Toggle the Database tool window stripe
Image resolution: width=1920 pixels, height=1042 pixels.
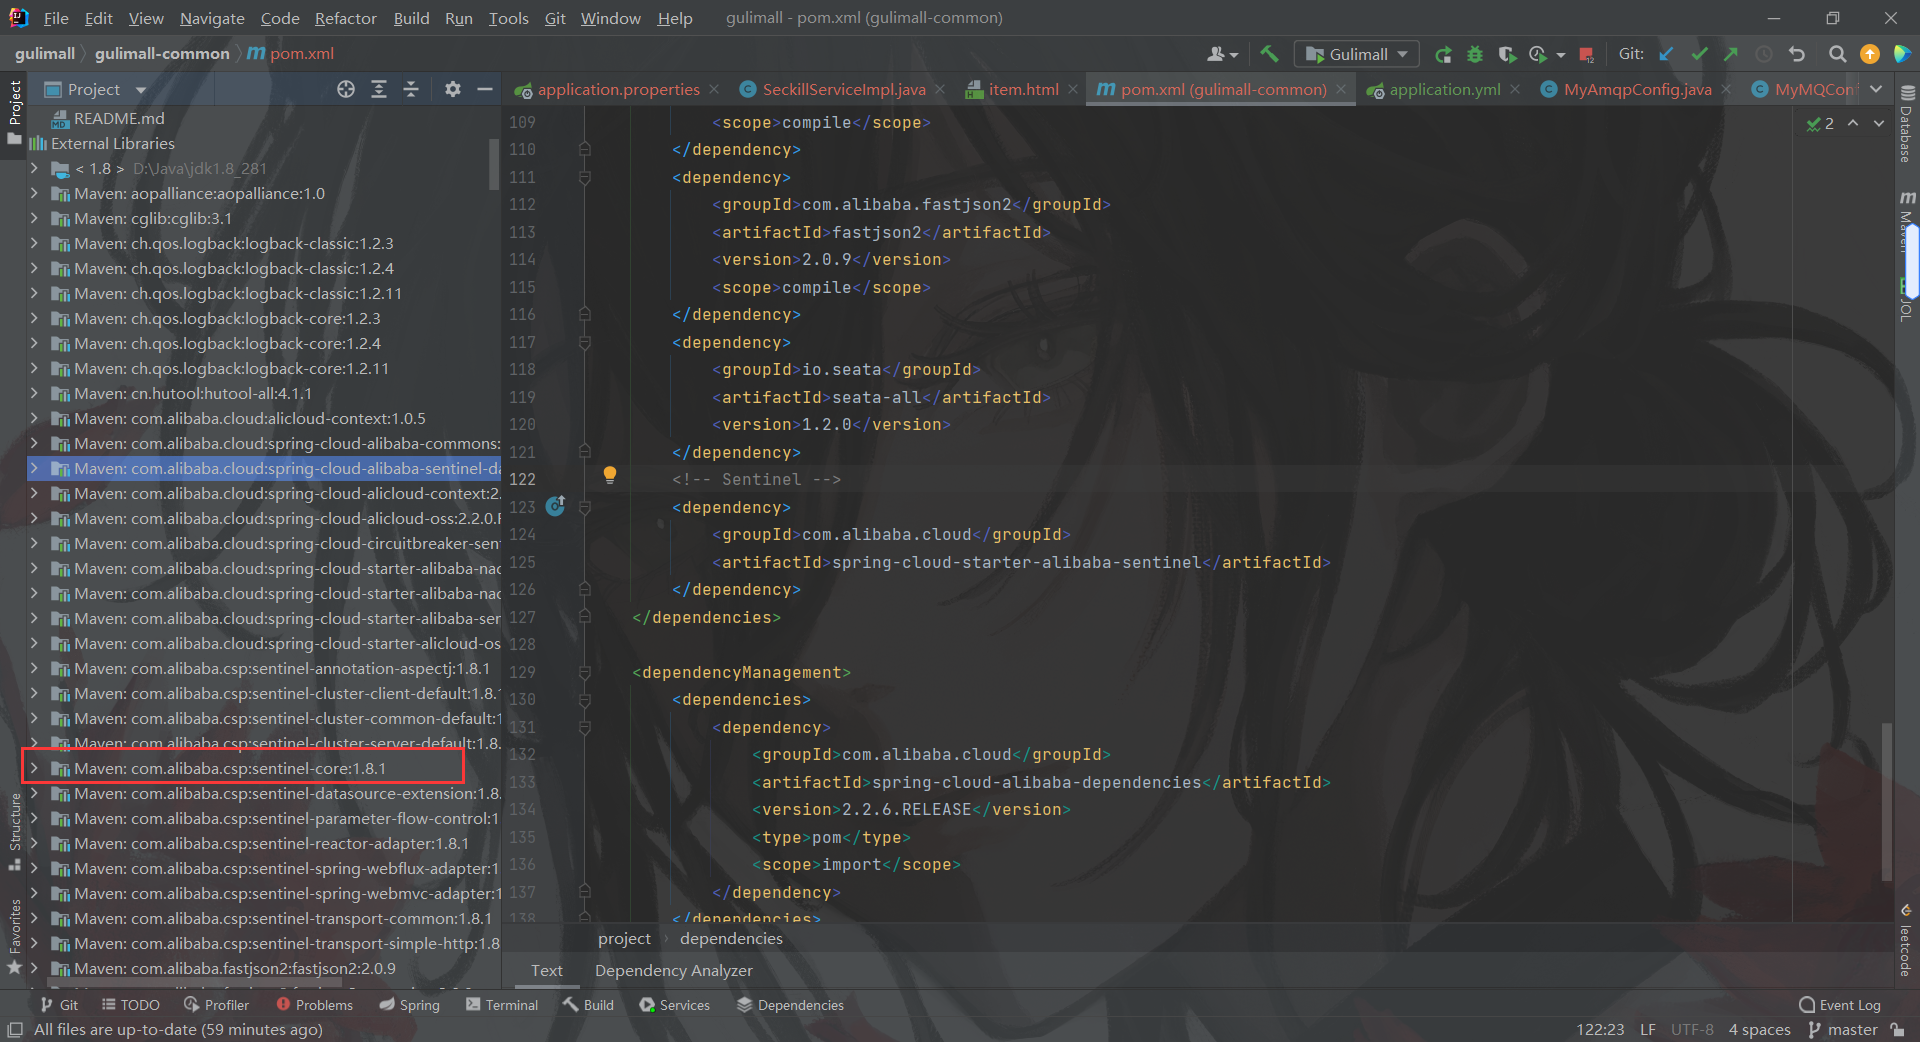tap(1906, 122)
